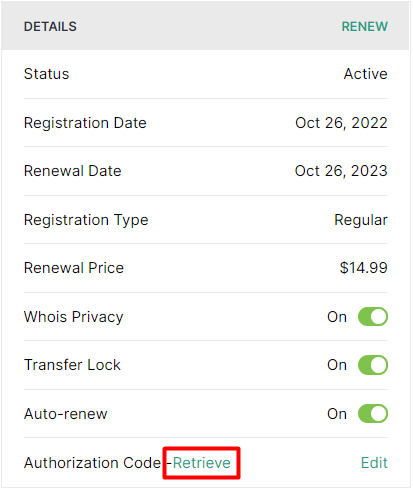The width and height of the screenshot is (413, 493).
Task: Turn off the Auto-renew switch
Action: [373, 414]
